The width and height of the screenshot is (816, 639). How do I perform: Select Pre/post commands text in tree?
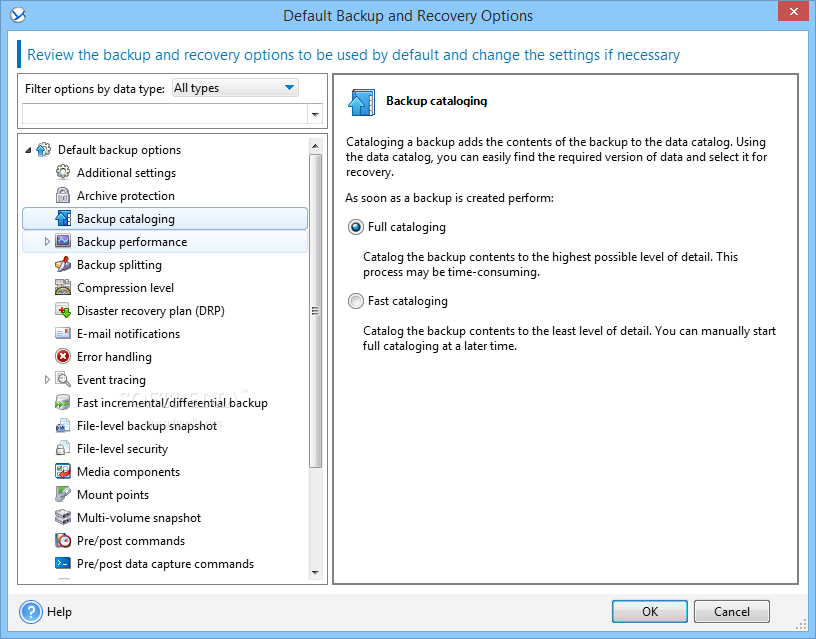point(131,541)
